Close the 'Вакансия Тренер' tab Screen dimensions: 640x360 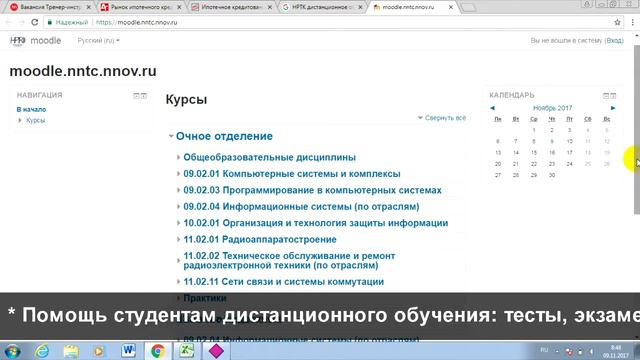[89, 7]
